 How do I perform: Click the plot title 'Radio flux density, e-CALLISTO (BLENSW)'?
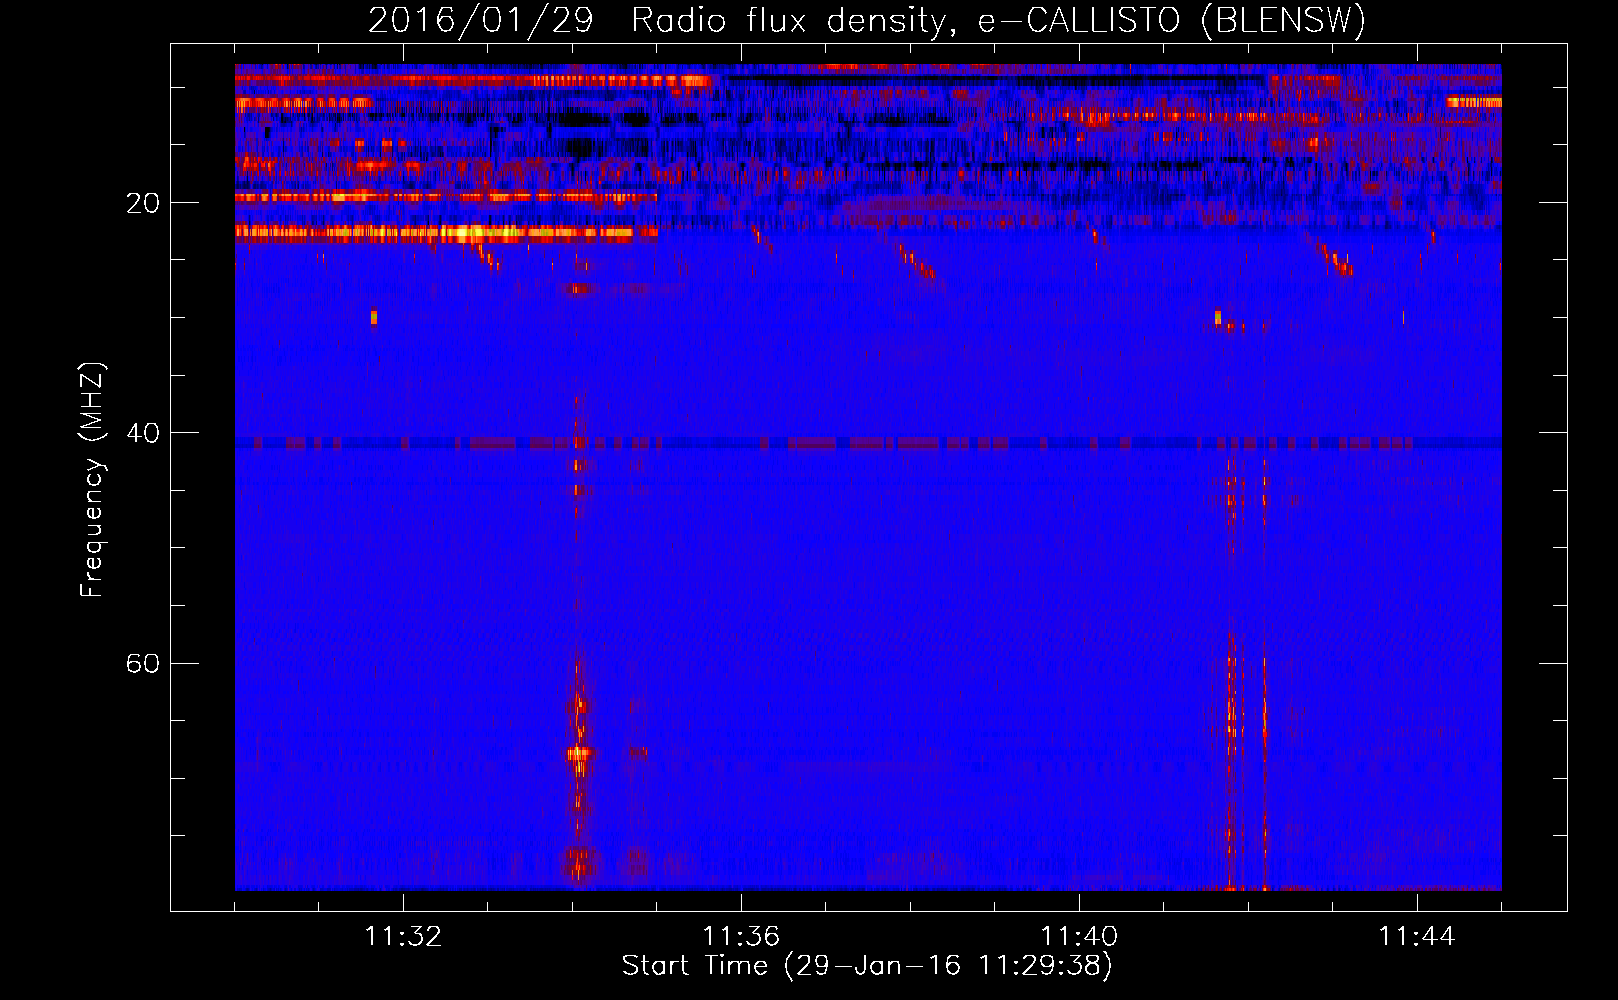pyautogui.click(x=998, y=21)
